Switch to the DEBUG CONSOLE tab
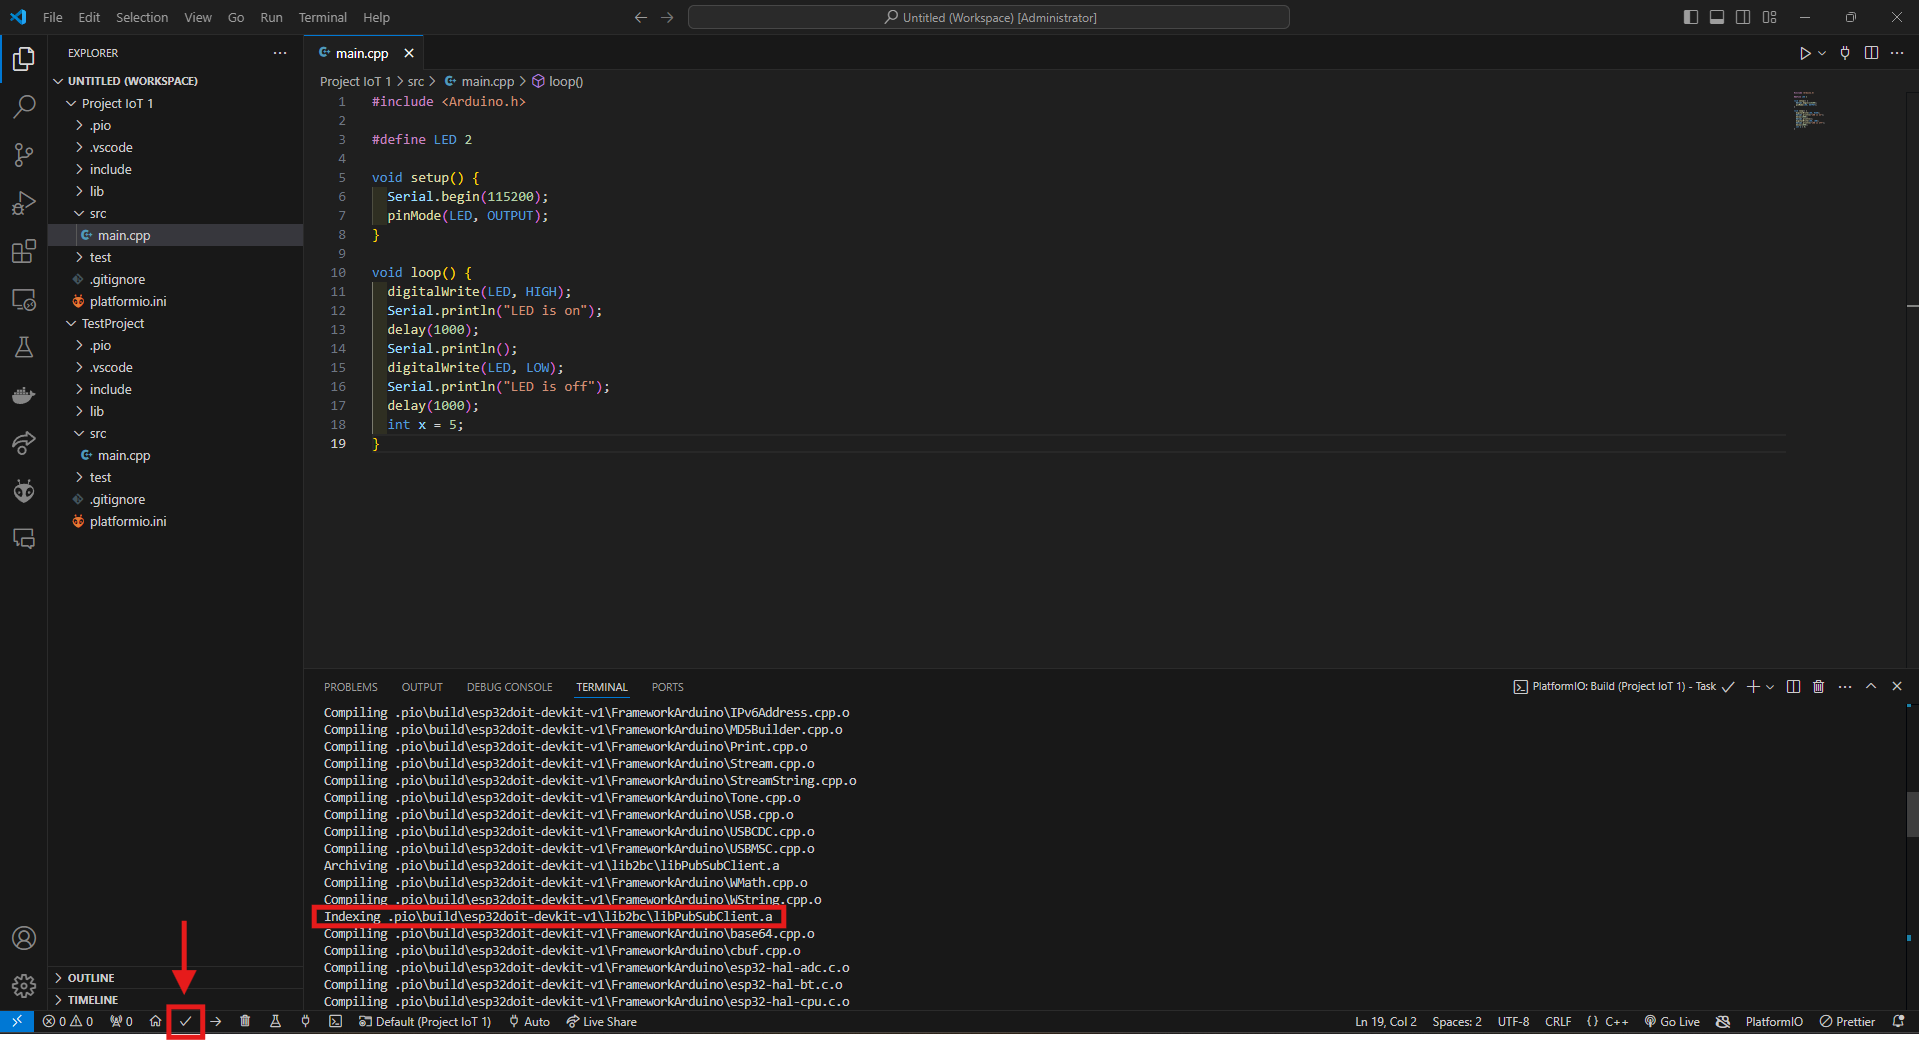This screenshot has width=1919, height=1041. (509, 687)
